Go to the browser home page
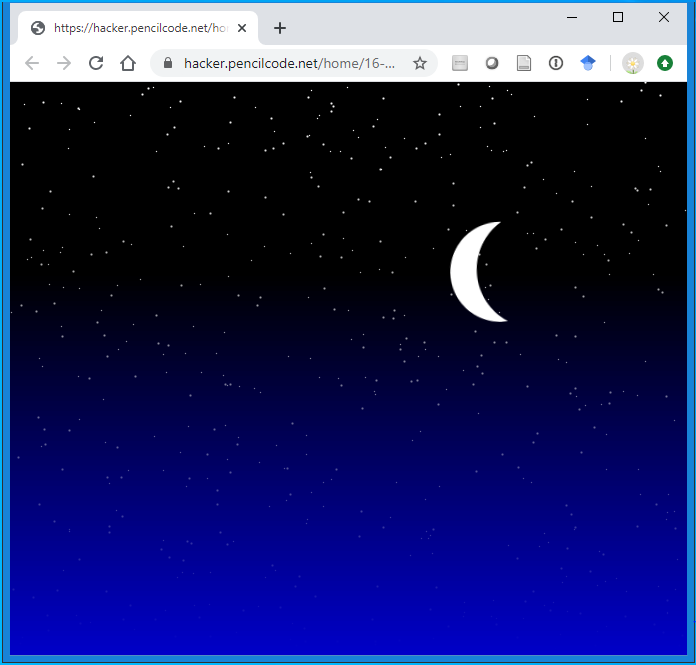This screenshot has height=665, width=696. (128, 63)
